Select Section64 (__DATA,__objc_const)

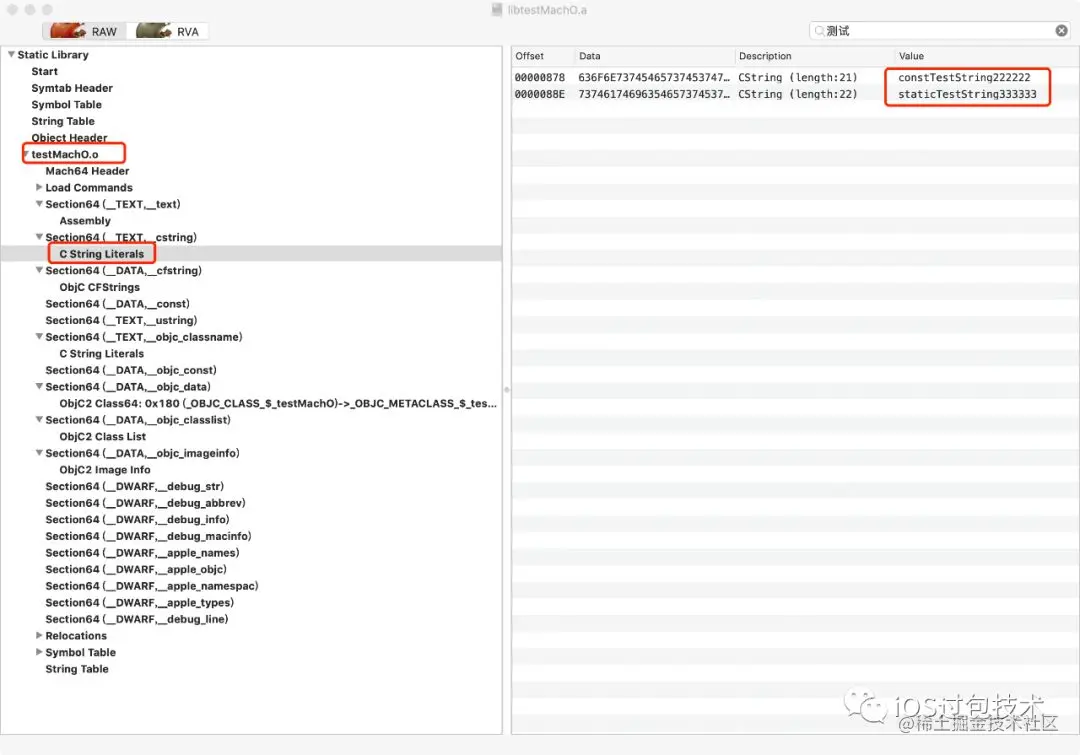click(x=131, y=370)
